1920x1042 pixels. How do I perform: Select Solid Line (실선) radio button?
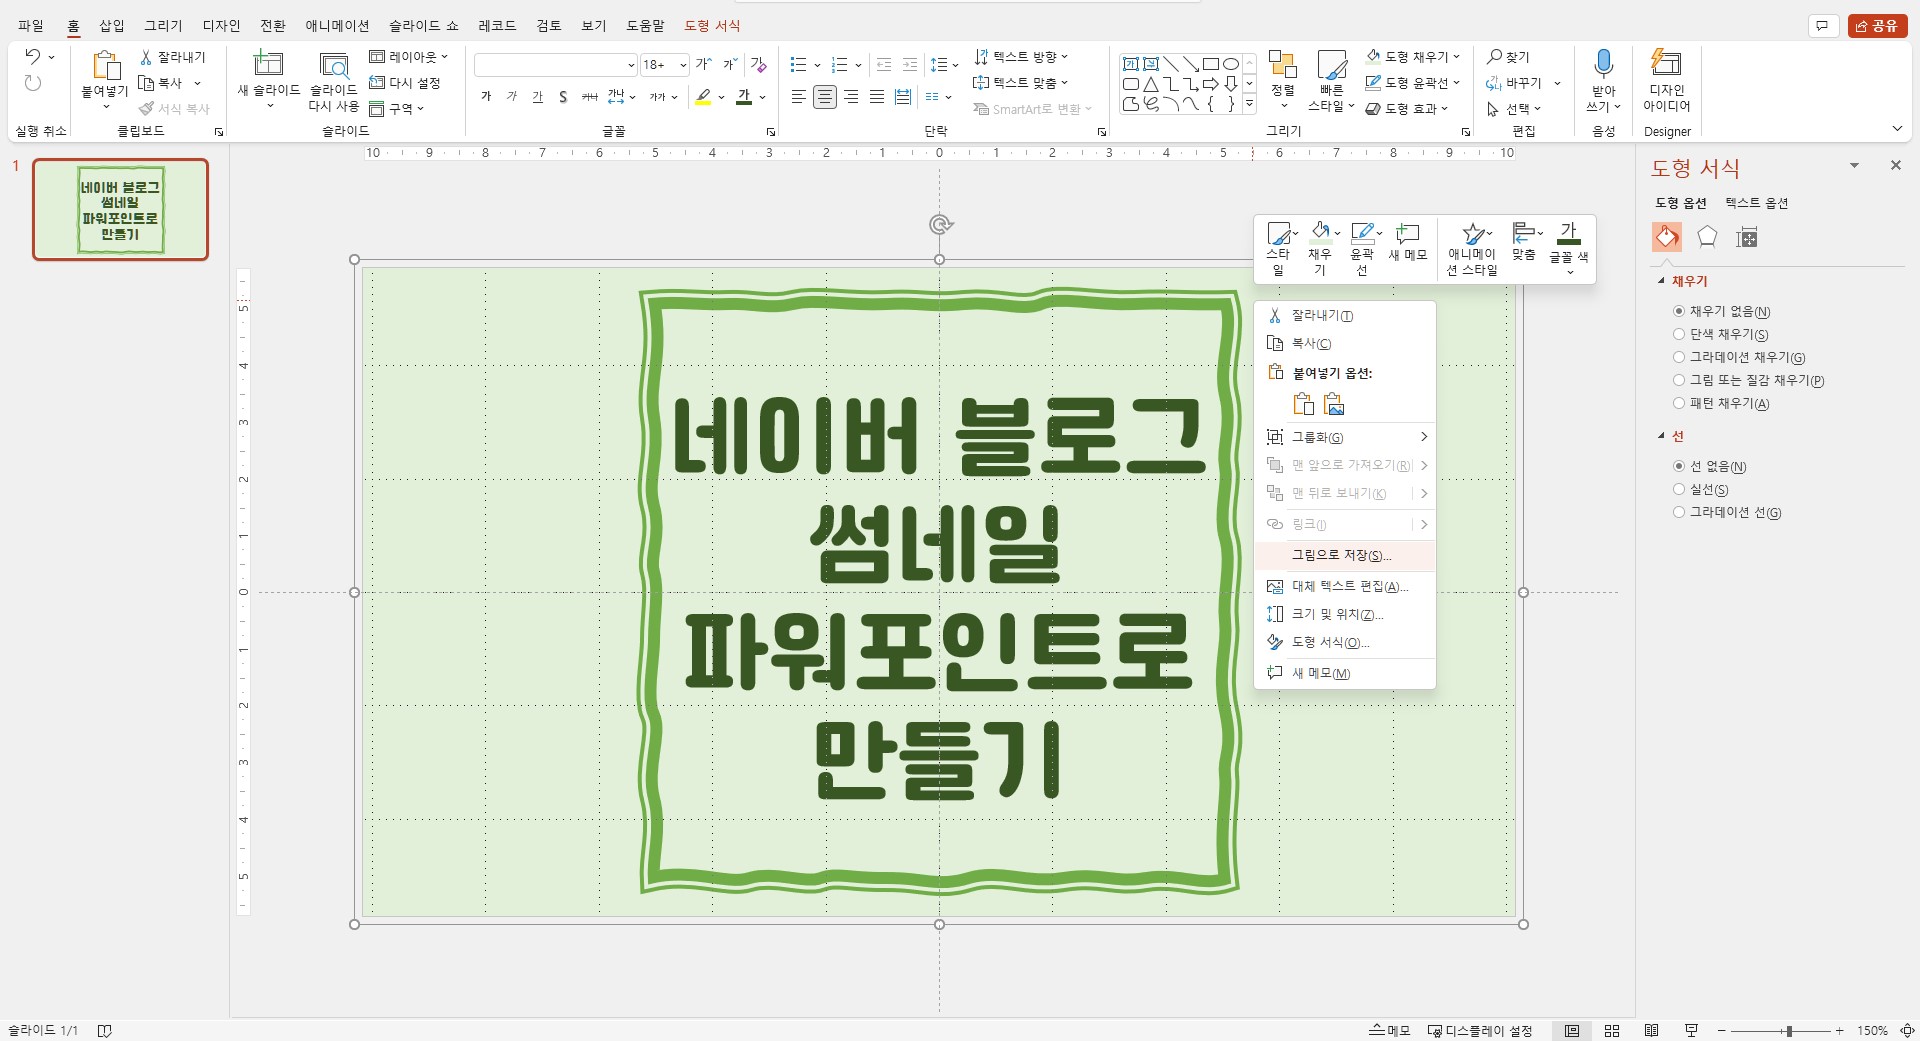(1679, 489)
